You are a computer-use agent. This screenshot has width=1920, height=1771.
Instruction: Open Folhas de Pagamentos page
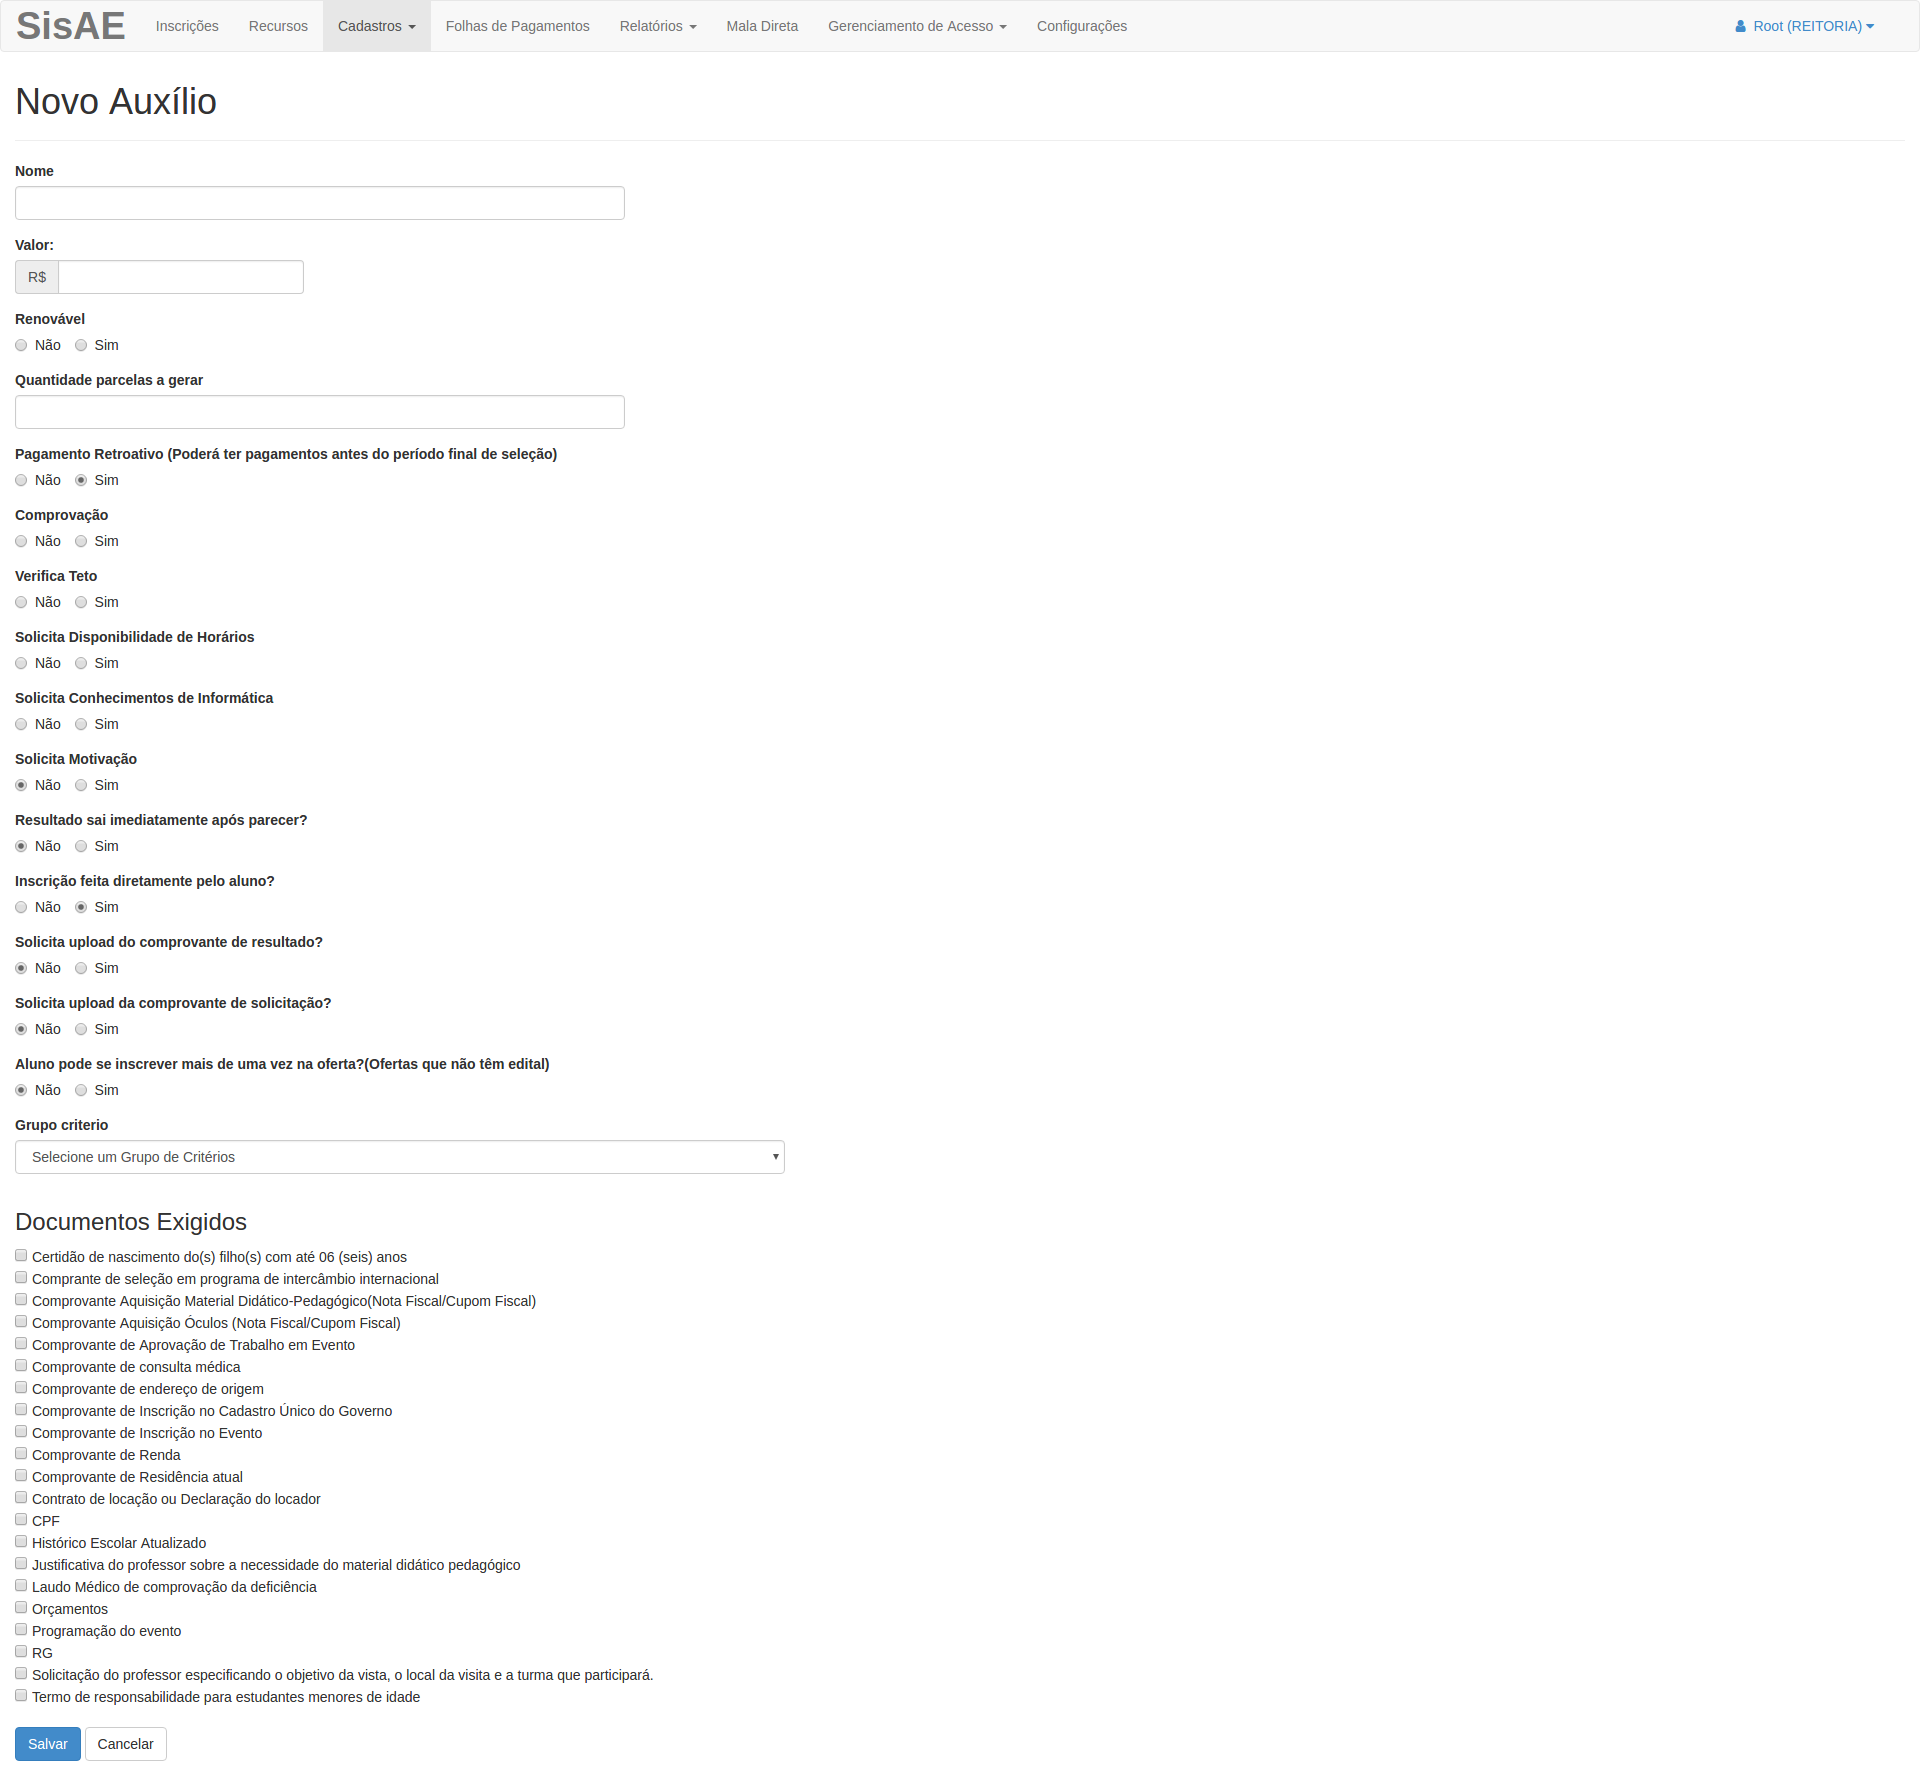(x=517, y=26)
